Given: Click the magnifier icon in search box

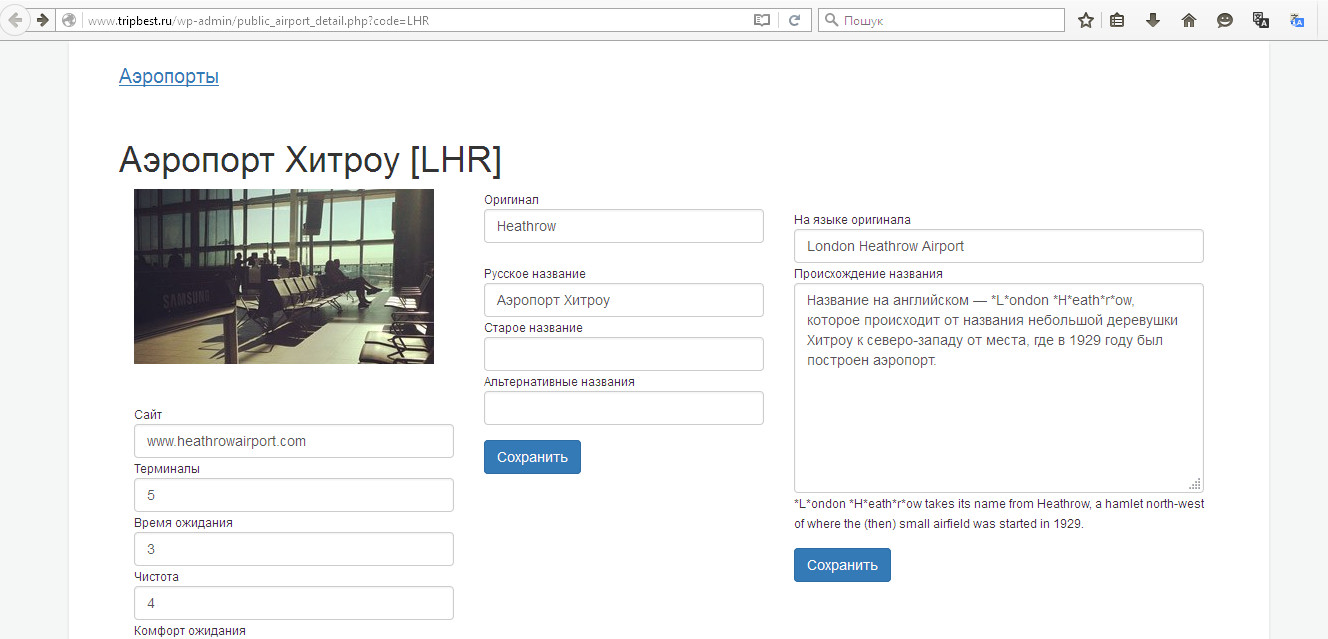Looking at the screenshot, I should click(830, 20).
